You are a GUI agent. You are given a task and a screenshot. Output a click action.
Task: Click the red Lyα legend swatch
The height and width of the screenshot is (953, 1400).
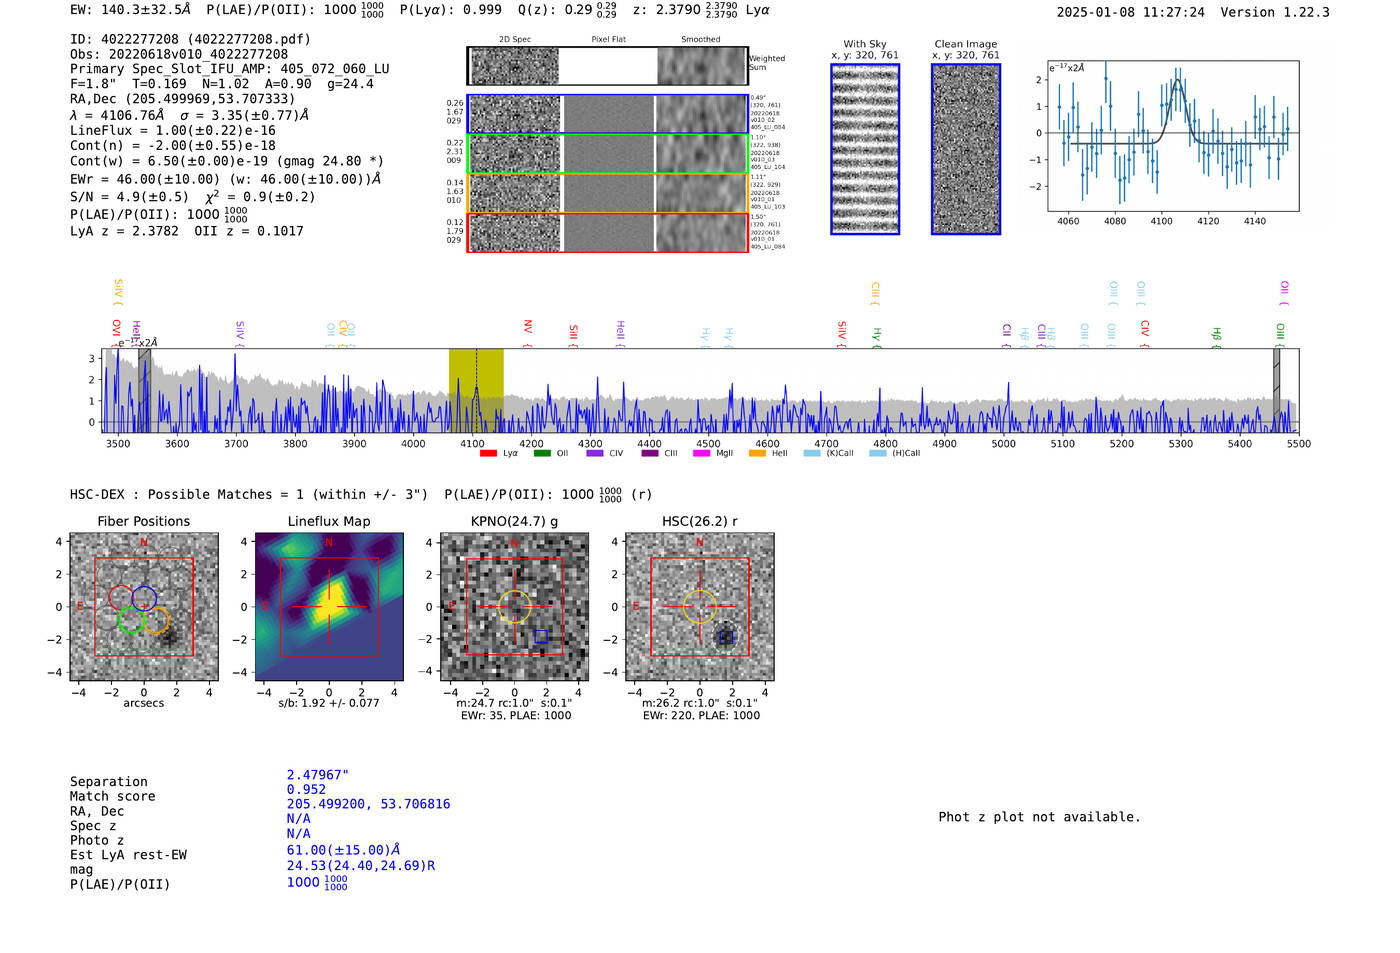(488, 454)
